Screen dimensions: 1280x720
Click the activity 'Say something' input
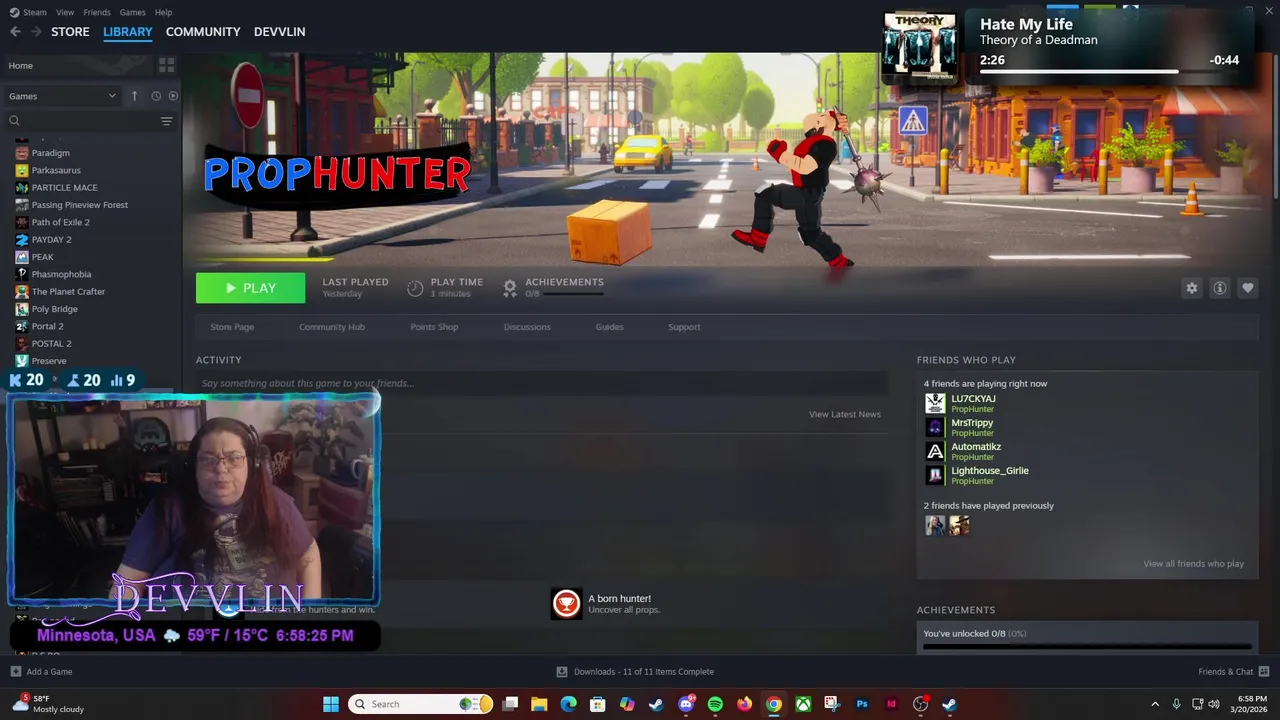542,383
